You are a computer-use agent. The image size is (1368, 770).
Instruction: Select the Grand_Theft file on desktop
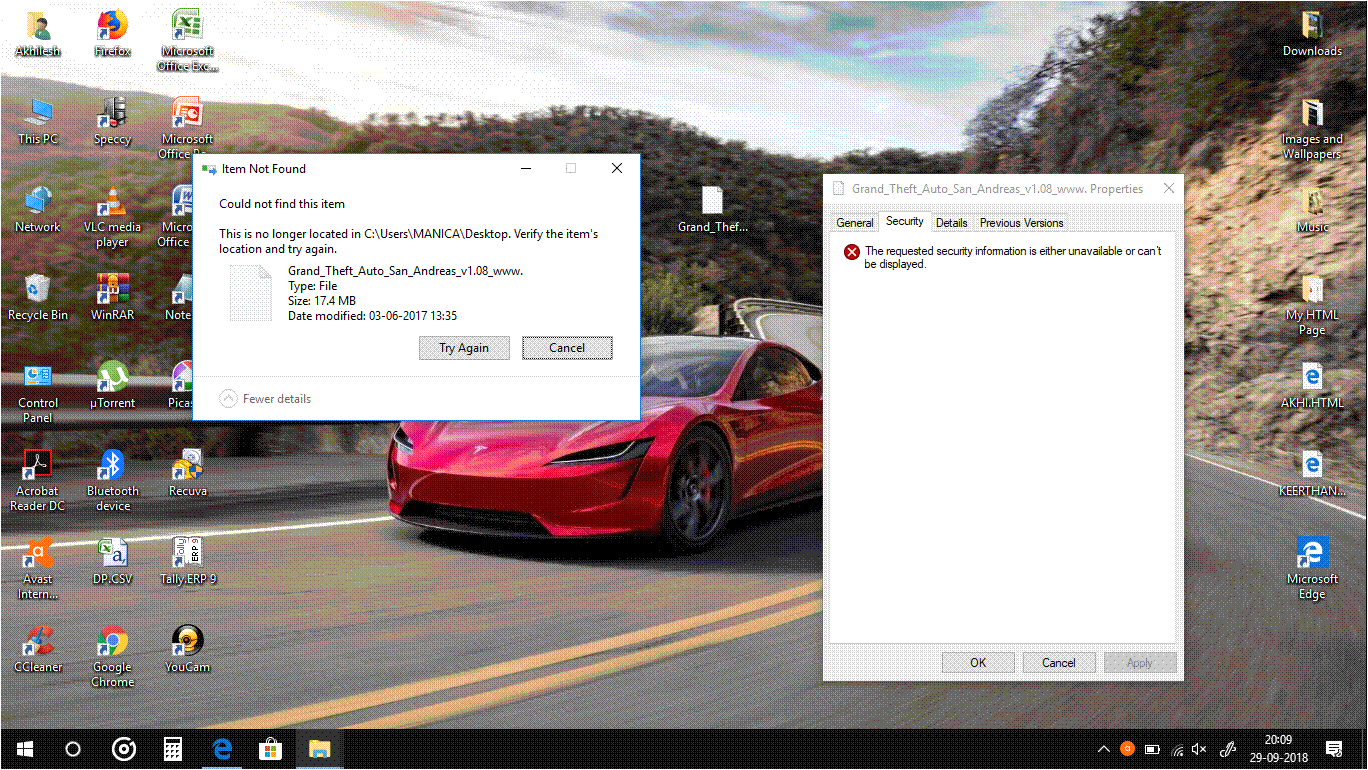[x=712, y=210]
